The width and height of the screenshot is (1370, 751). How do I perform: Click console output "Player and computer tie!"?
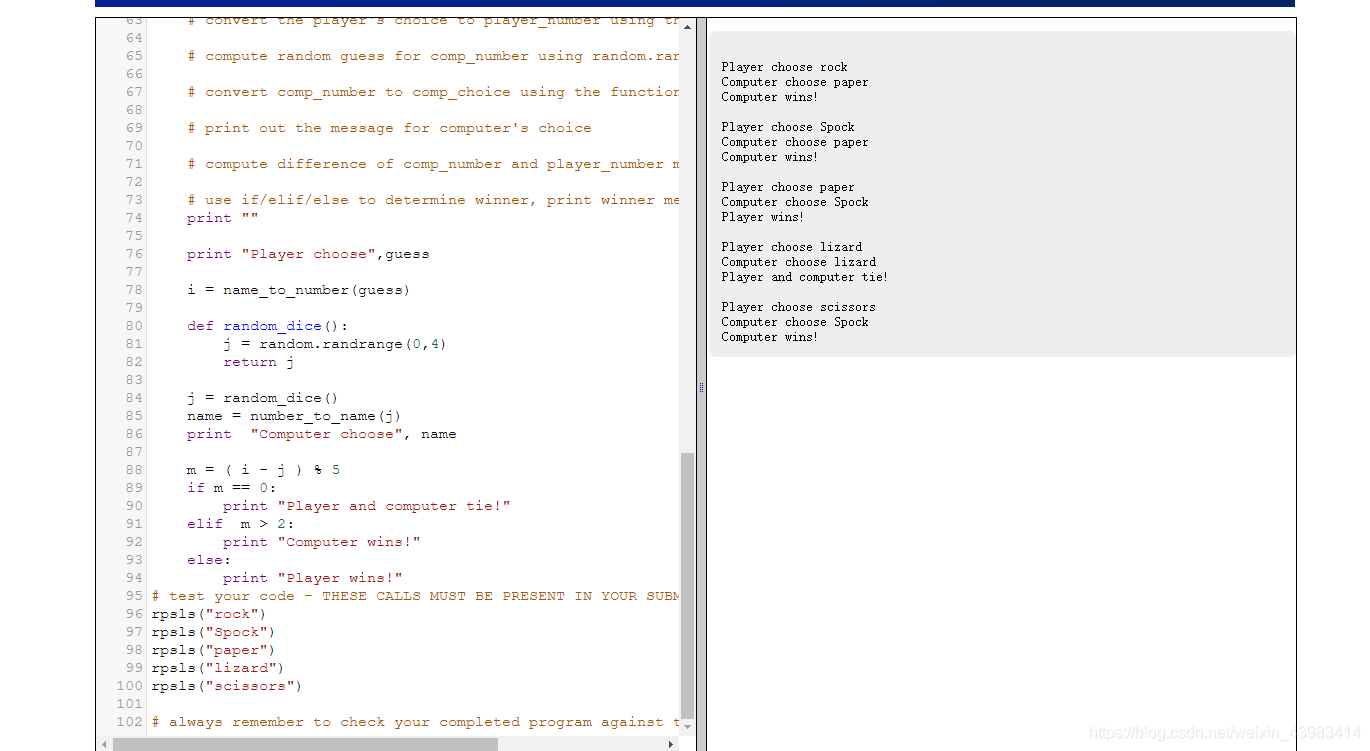click(x=805, y=277)
